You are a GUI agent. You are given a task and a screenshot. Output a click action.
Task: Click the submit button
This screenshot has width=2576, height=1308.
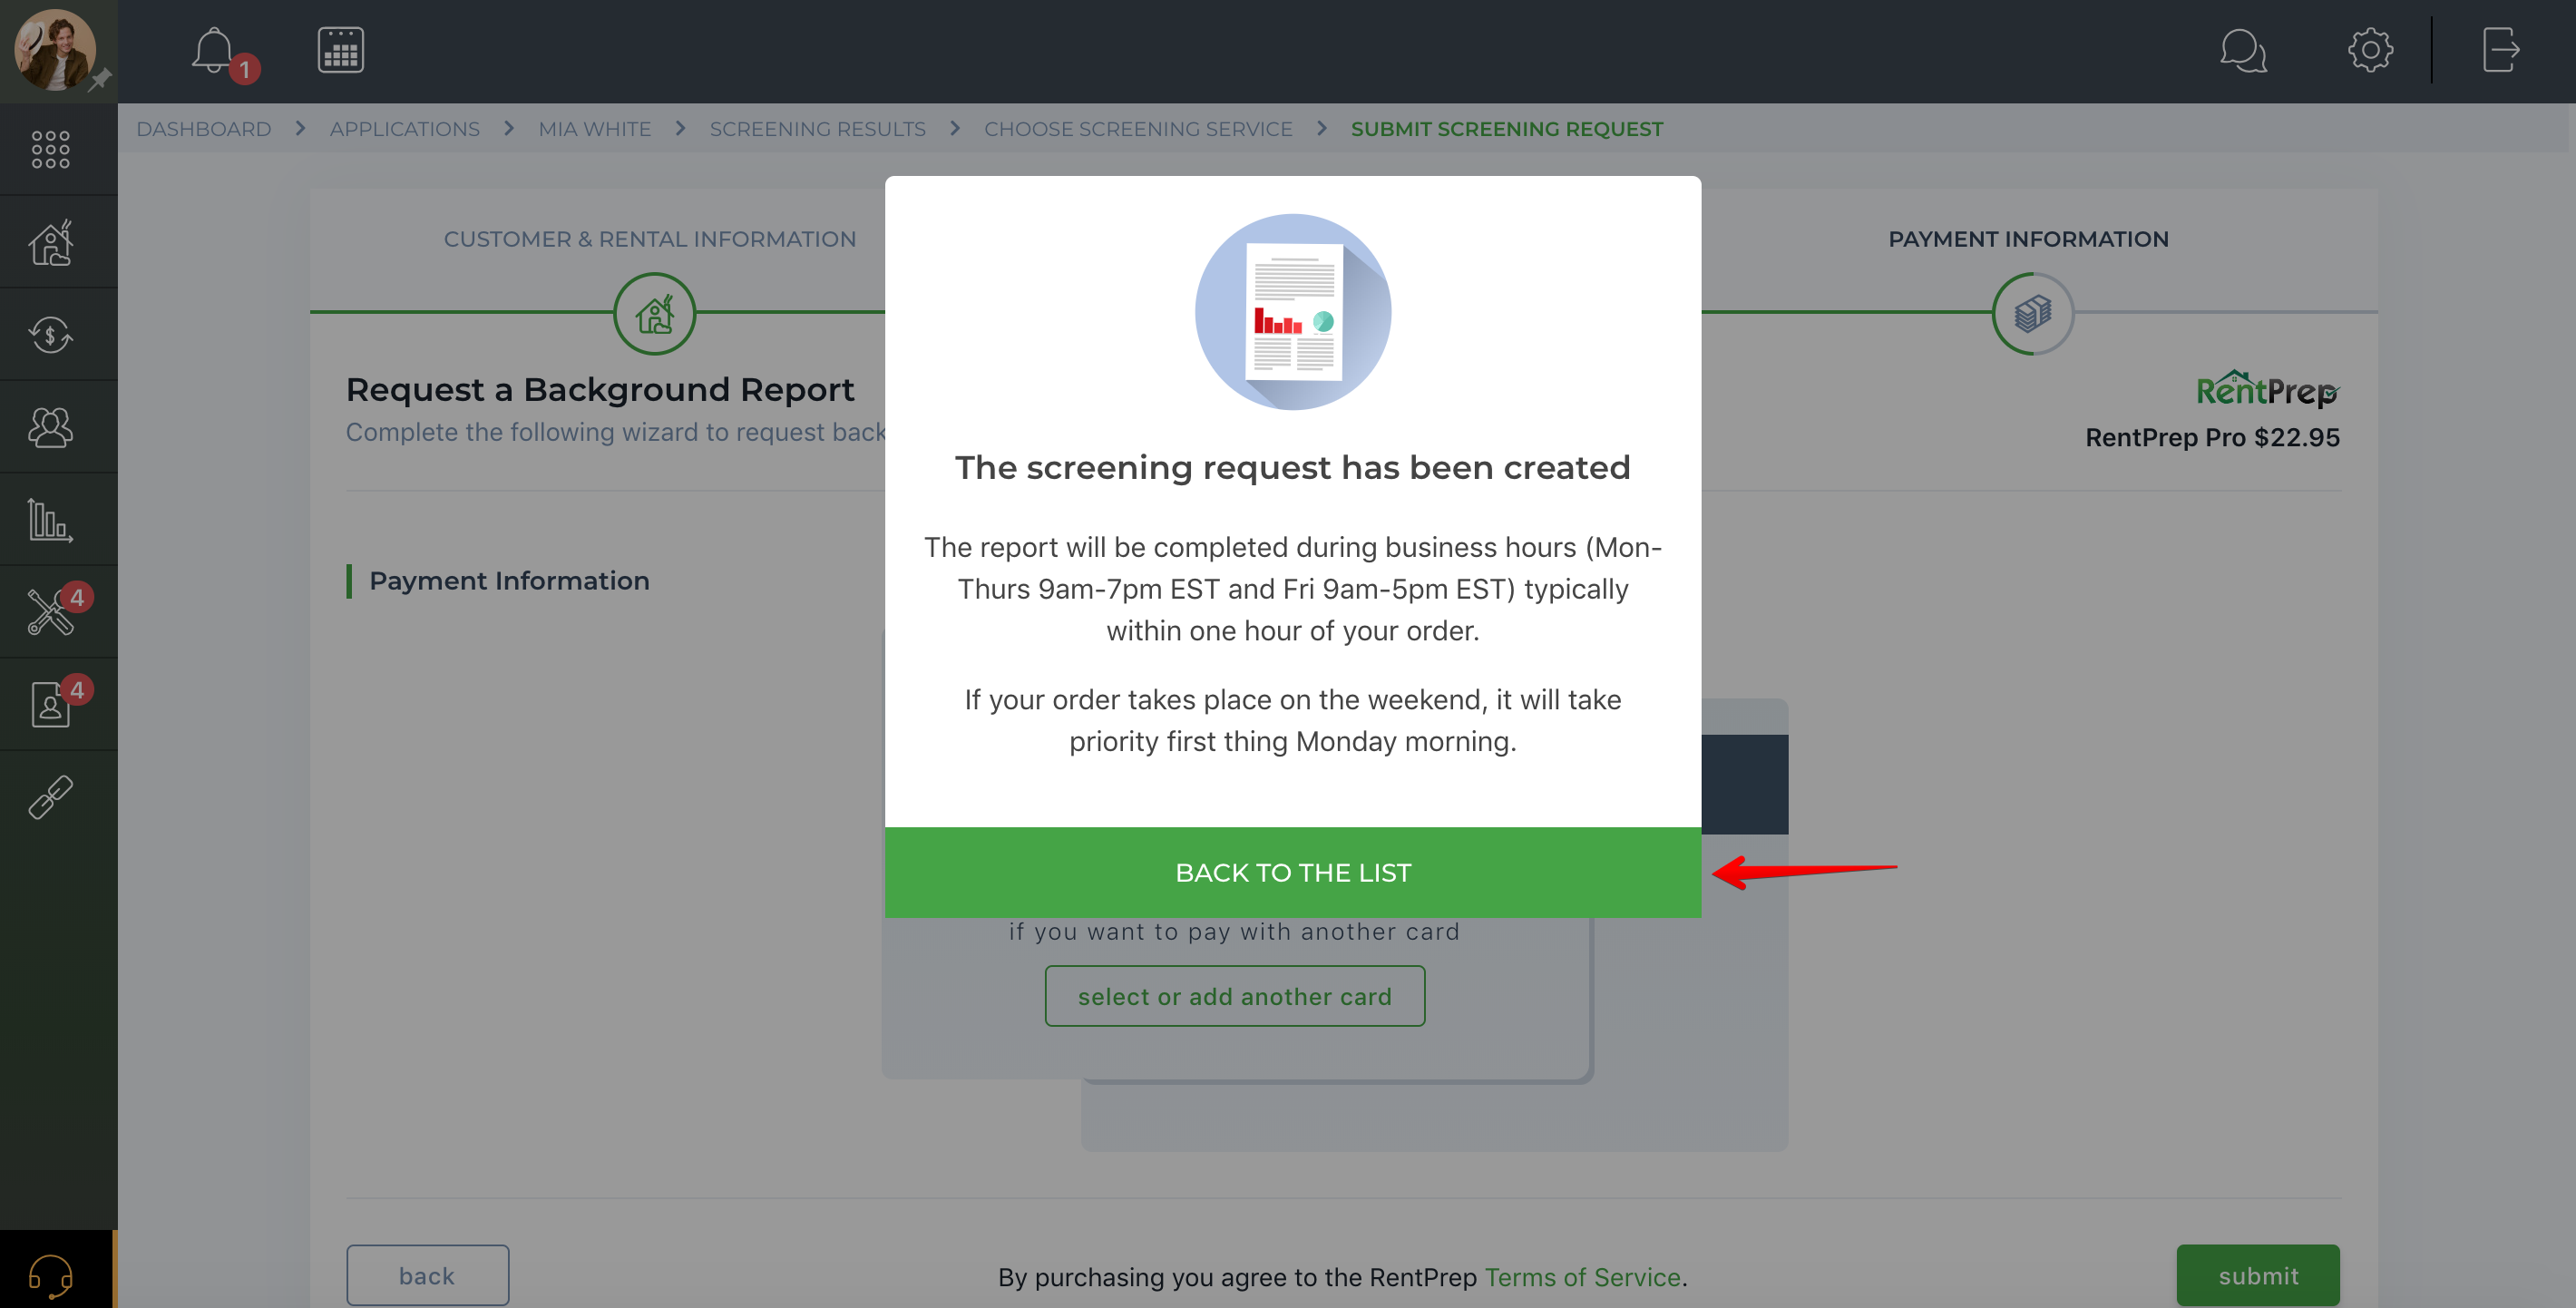click(x=2258, y=1275)
